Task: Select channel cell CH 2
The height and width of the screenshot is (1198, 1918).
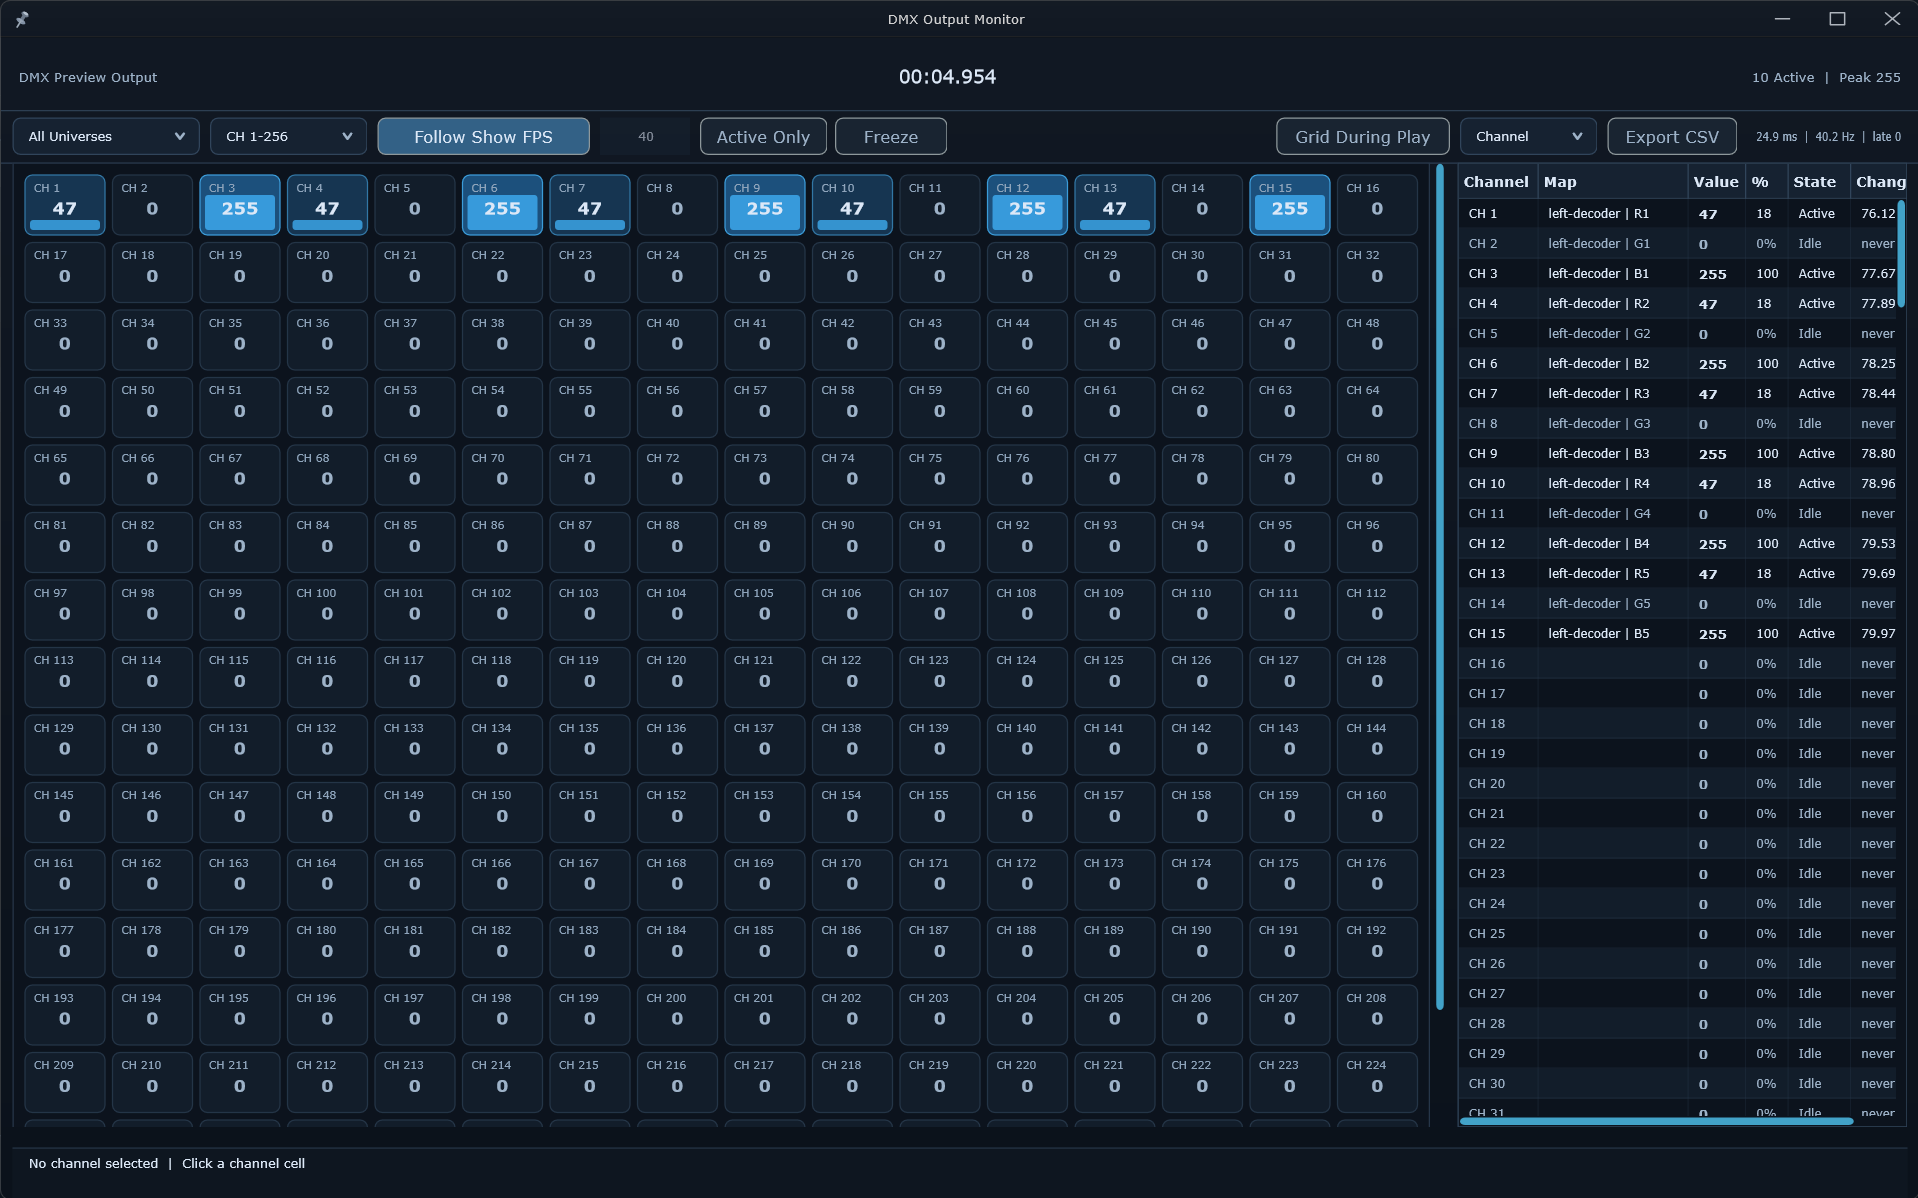Action: point(152,205)
